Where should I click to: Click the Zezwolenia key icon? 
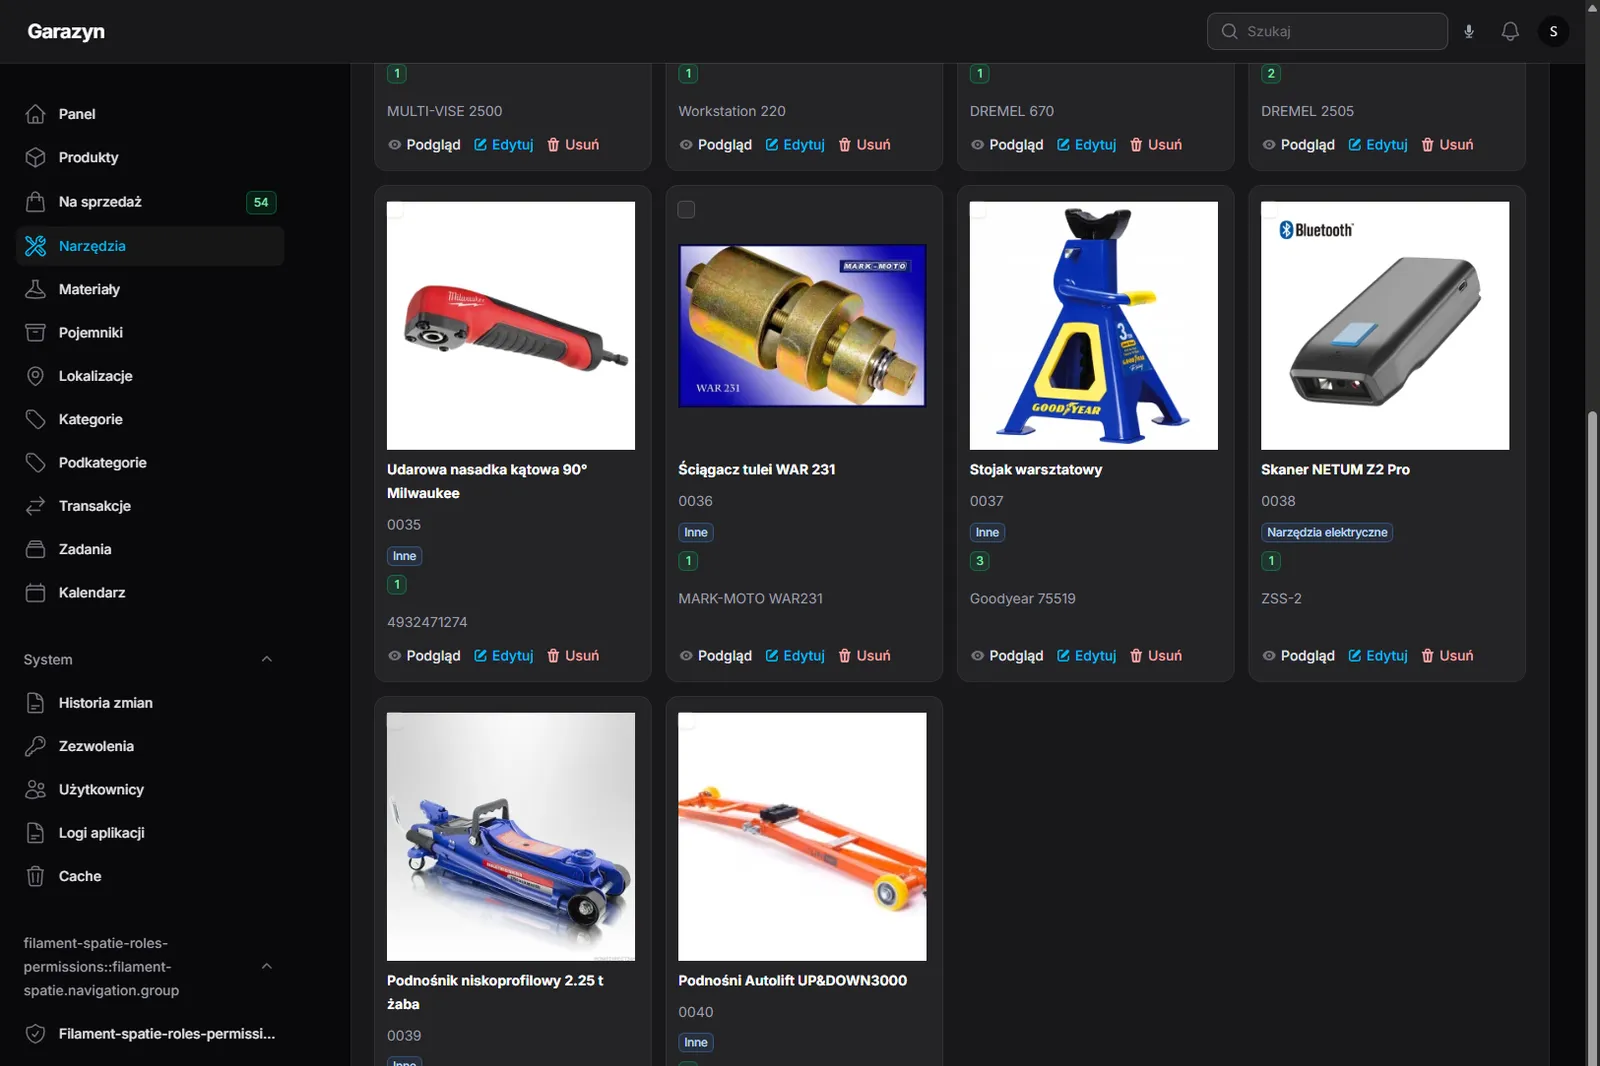[x=35, y=746]
